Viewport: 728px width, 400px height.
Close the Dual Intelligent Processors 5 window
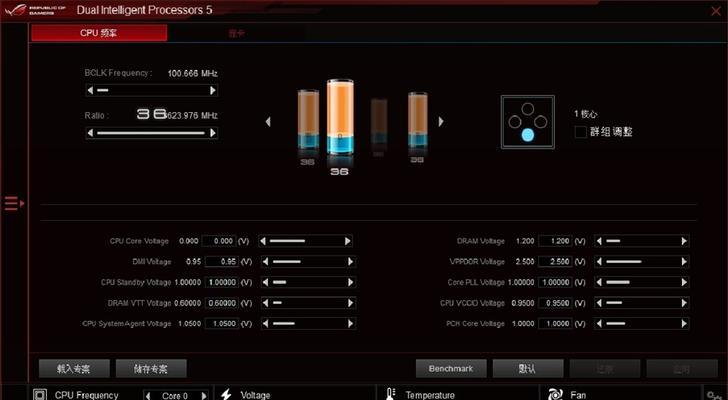point(715,11)
